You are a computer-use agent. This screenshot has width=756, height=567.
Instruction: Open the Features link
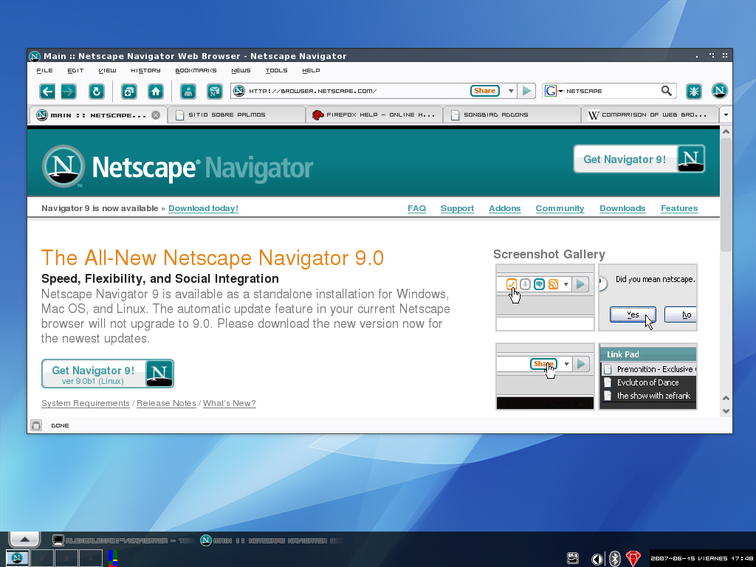click(679, 208)
